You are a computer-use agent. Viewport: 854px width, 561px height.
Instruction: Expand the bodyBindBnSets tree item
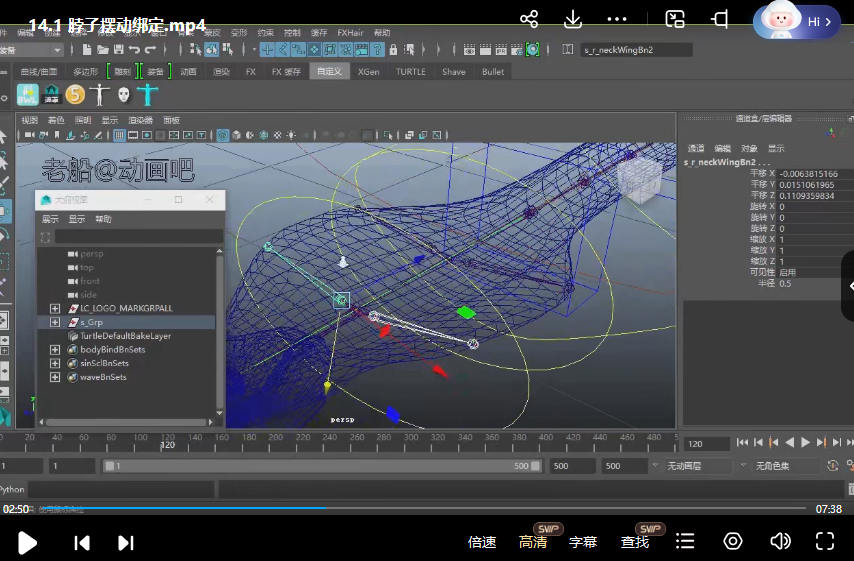point(55,350)
